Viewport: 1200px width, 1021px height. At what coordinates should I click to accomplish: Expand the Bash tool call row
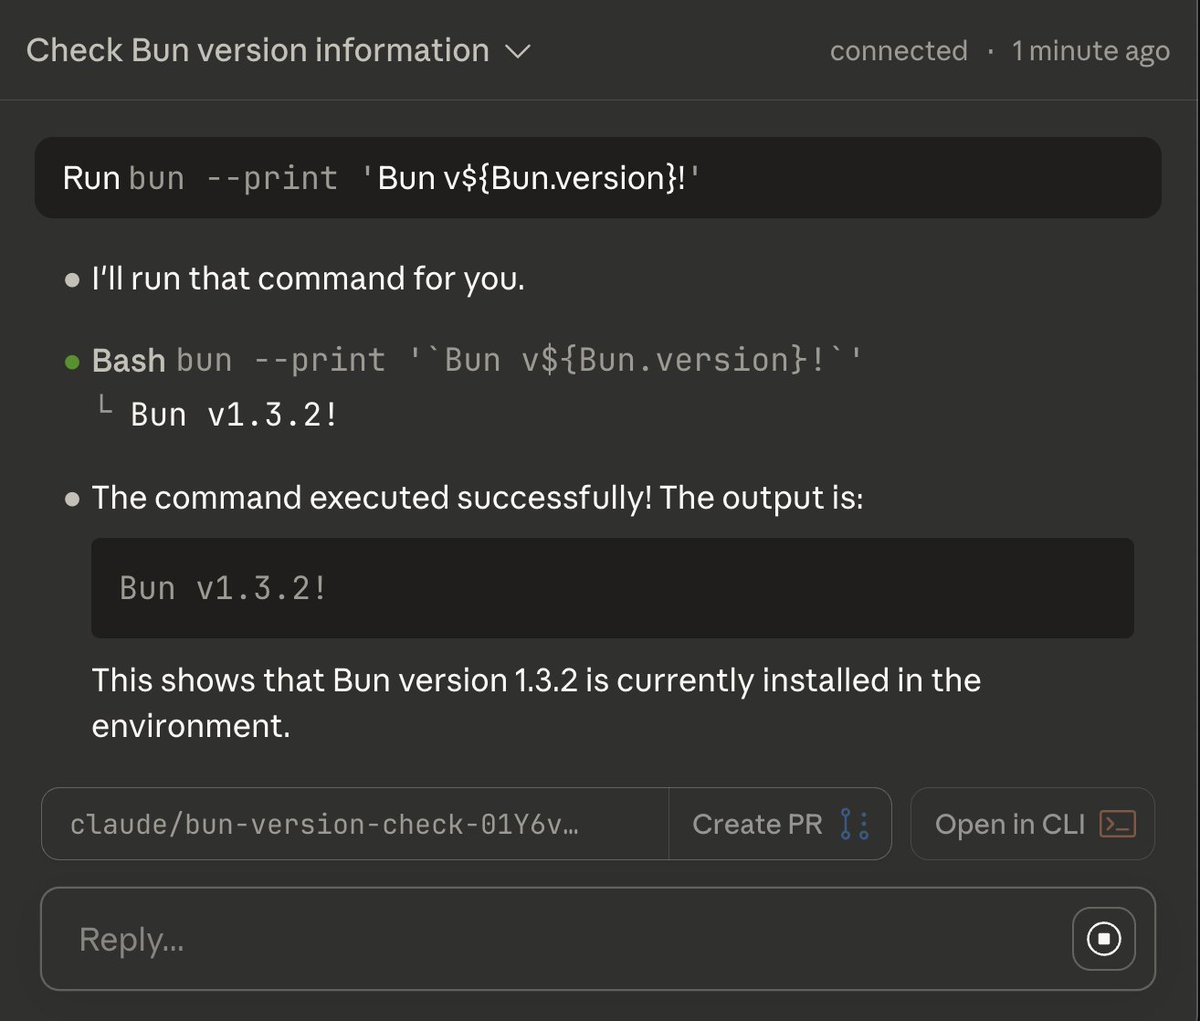[476, 360]
